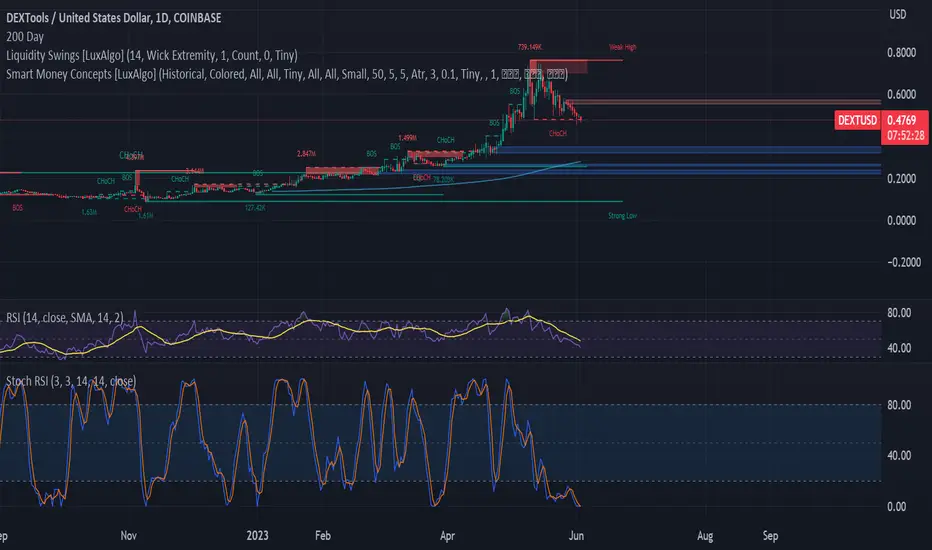
Task: Click the 0.8000 price axis label
Action: click(901, 53)
